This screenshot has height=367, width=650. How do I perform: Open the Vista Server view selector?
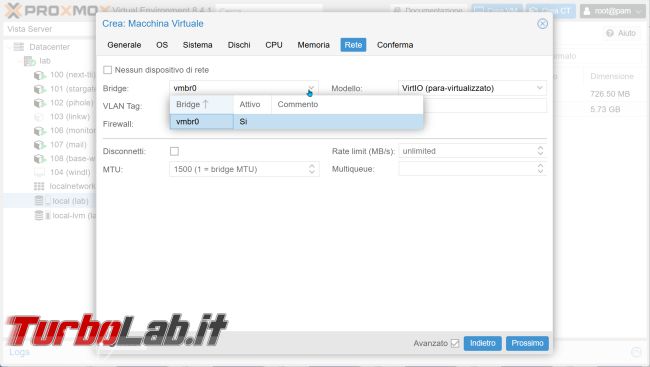click(50, 29)
